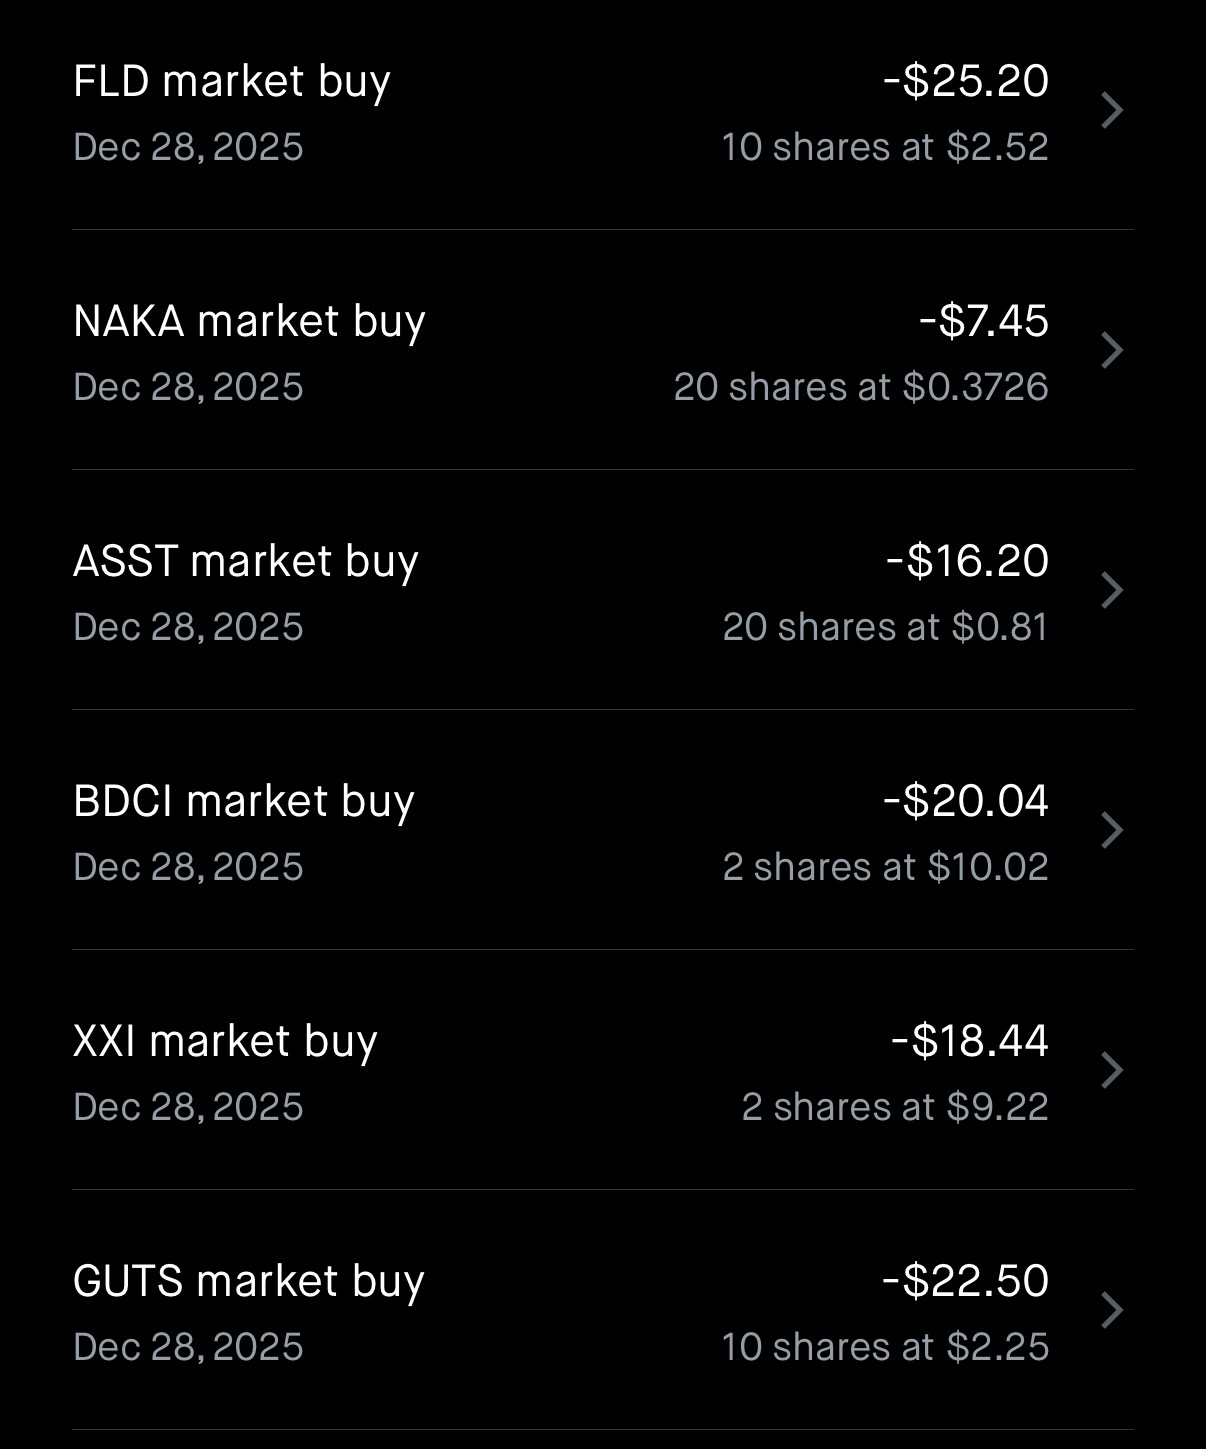Click the 20 shares at $0.3726 detail
This screenshot has height=1449, width=1206.
(x=861, y=387)
